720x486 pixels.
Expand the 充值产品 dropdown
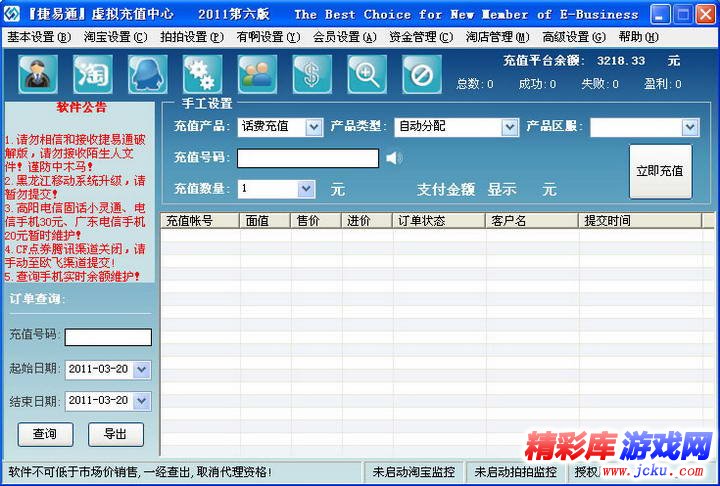[x=313, y=127]
